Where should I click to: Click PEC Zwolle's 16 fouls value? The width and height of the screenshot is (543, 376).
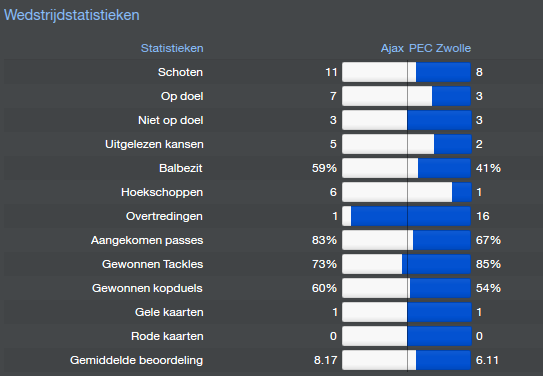coord(483,216)
